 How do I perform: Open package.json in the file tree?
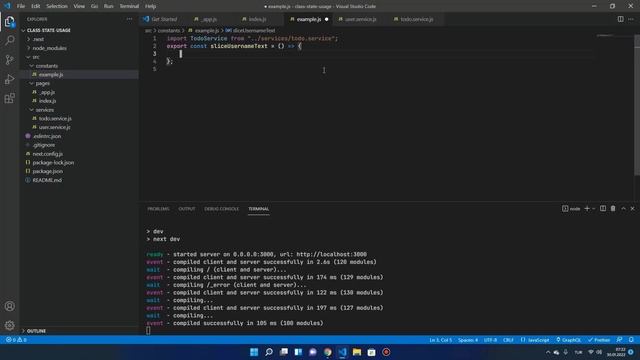(x=48, y=171)
